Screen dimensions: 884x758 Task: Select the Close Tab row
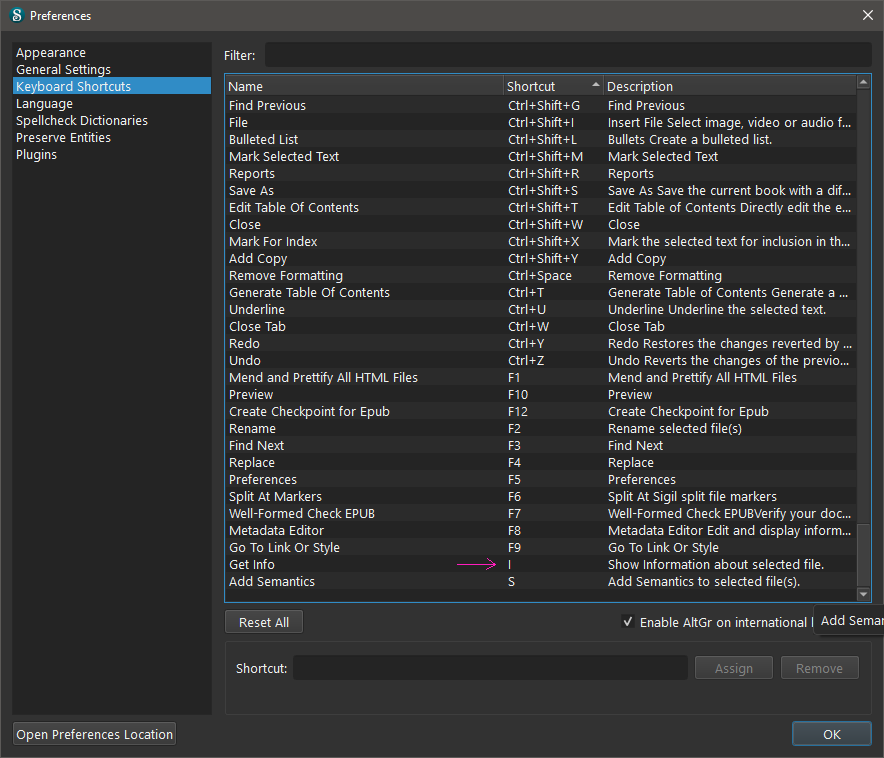click(541, 326)
